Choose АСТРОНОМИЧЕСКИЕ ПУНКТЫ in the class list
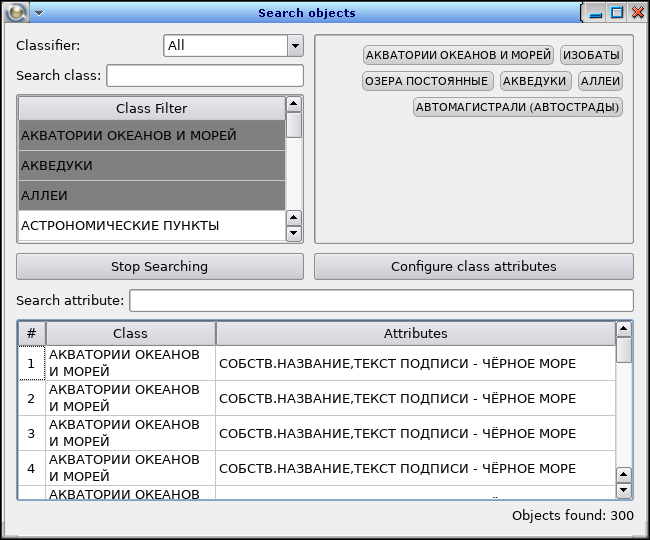Image resolution: width=650 pixels, height=540 pixels. tap(152, 226)
